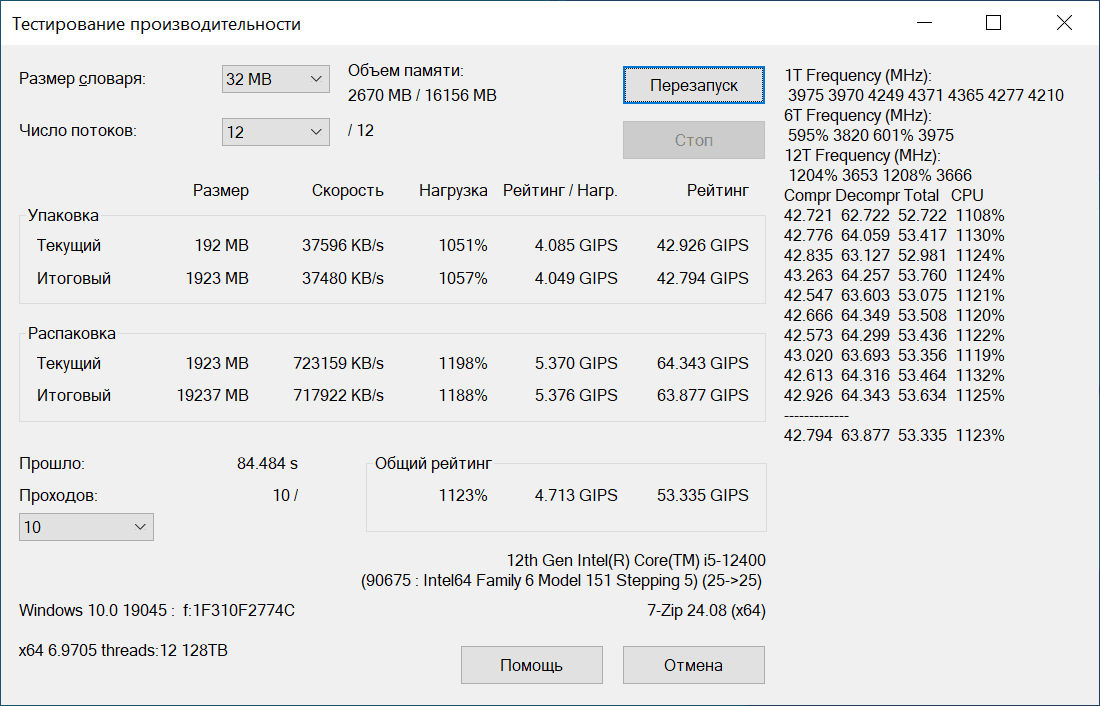Click the packing speed 37596 KB/s

pyautogui.click(x=342, y=246)
